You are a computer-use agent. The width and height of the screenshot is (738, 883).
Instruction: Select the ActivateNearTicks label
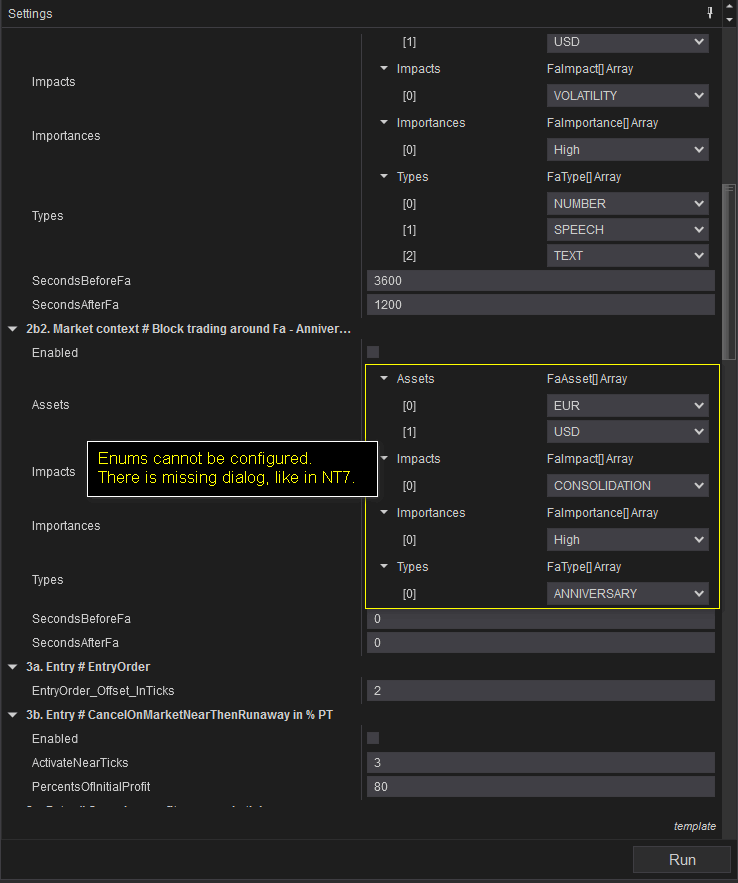tap(80, 762)
